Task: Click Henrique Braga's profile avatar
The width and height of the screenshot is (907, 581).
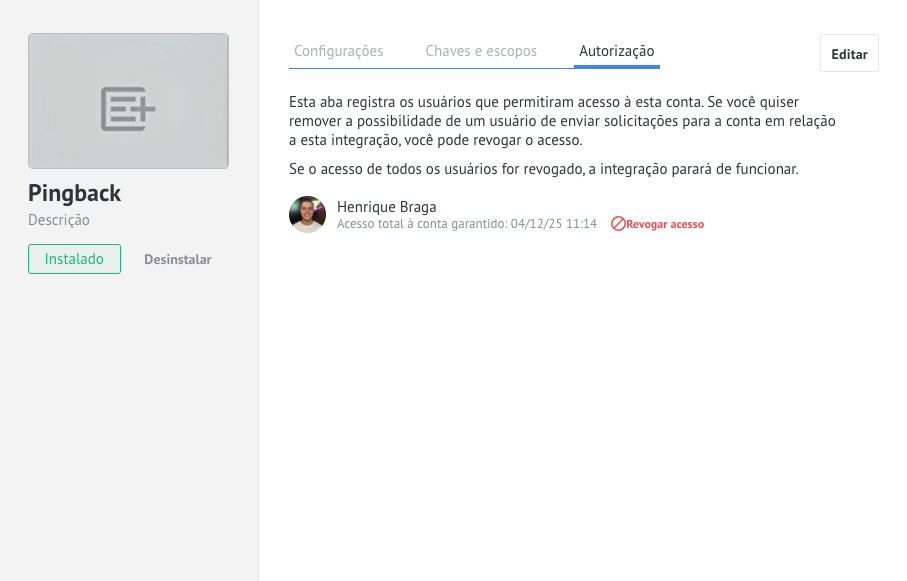Action: click(307, 214)
